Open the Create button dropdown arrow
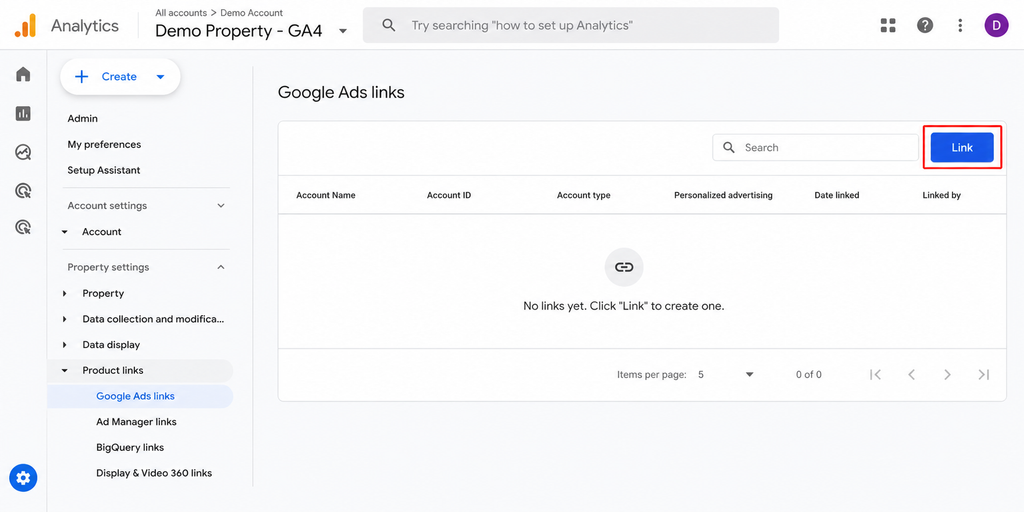 point(161,77)
